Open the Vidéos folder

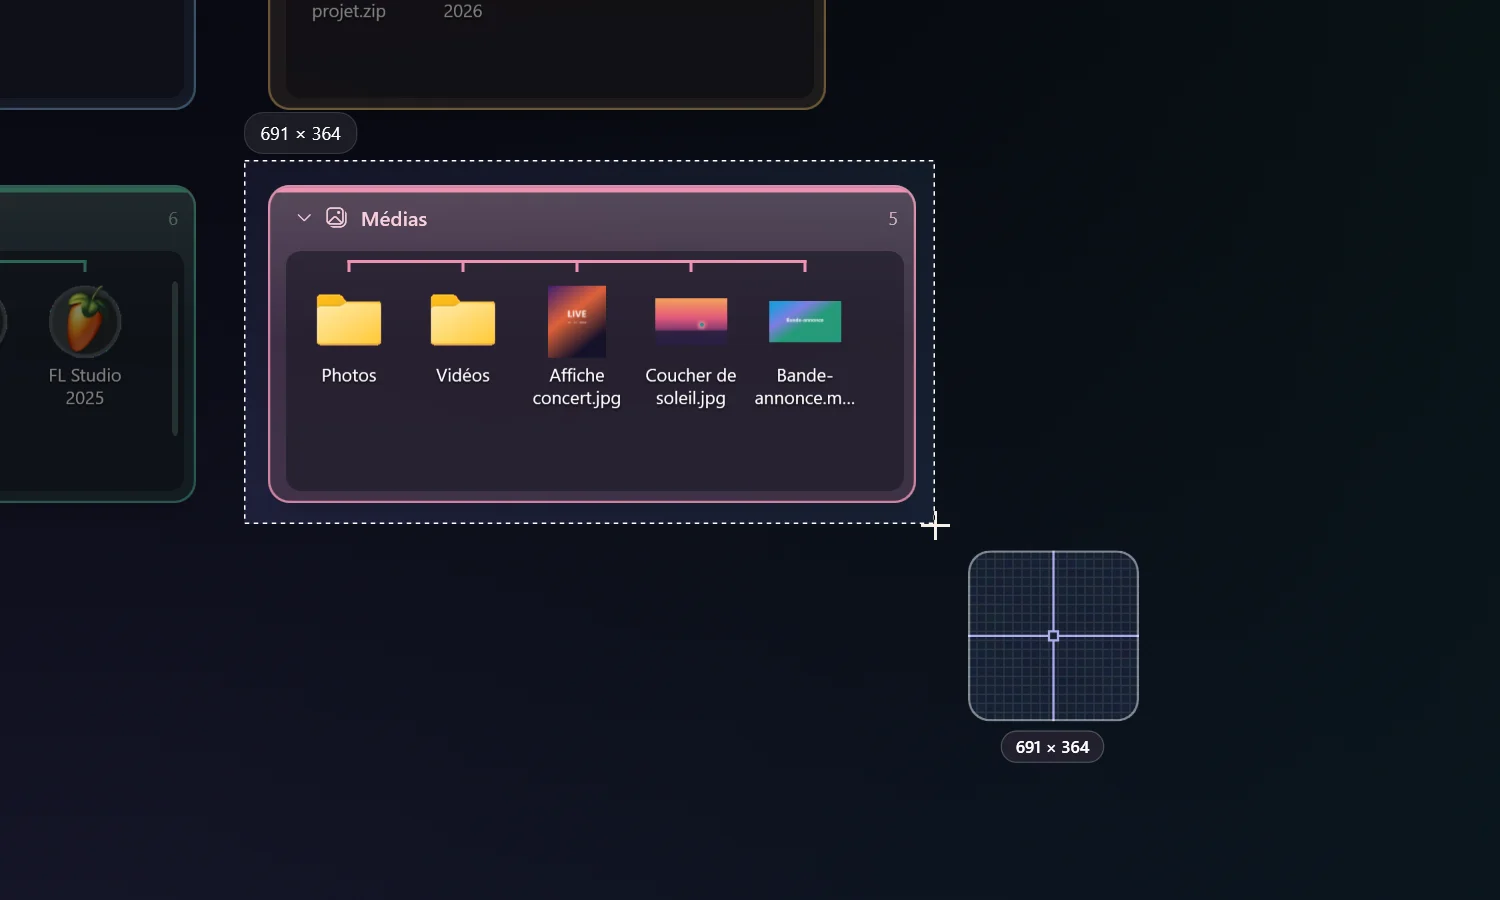pos(463,320)
